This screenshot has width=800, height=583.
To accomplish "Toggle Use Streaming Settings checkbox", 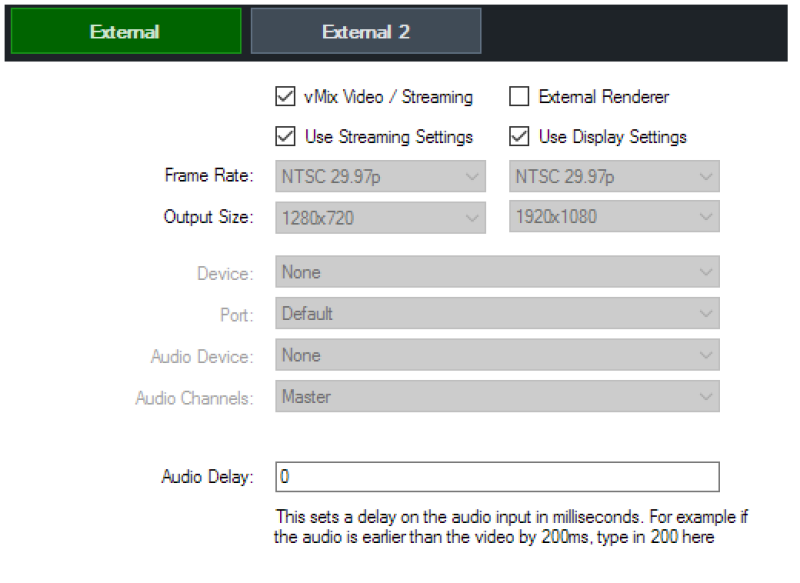I will pos(285,136).
